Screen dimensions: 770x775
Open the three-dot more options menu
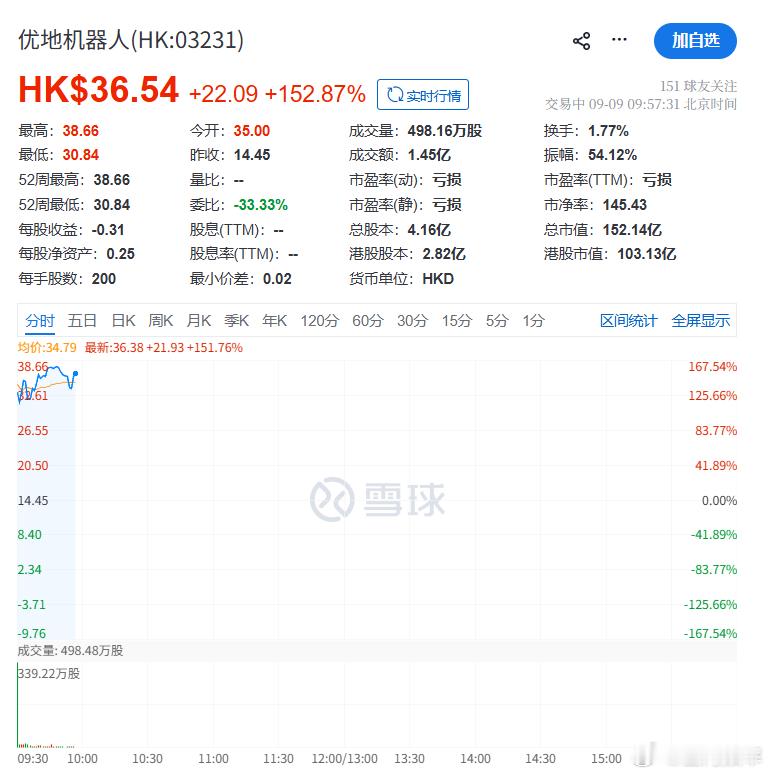point(619,39)
